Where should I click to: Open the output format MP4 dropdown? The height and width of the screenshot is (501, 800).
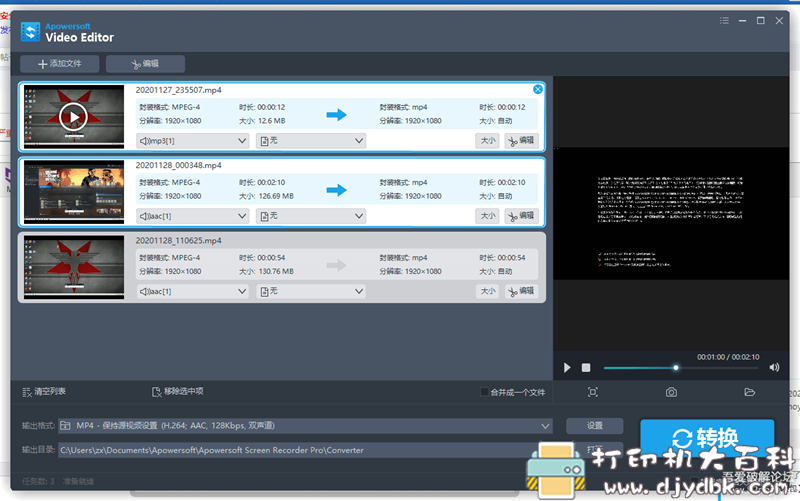[x=305, y=425]
